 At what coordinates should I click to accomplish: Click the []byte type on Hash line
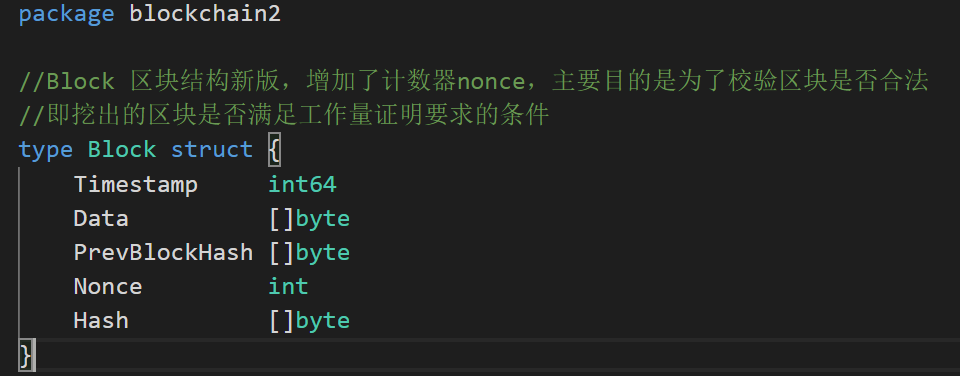point(309,321)
